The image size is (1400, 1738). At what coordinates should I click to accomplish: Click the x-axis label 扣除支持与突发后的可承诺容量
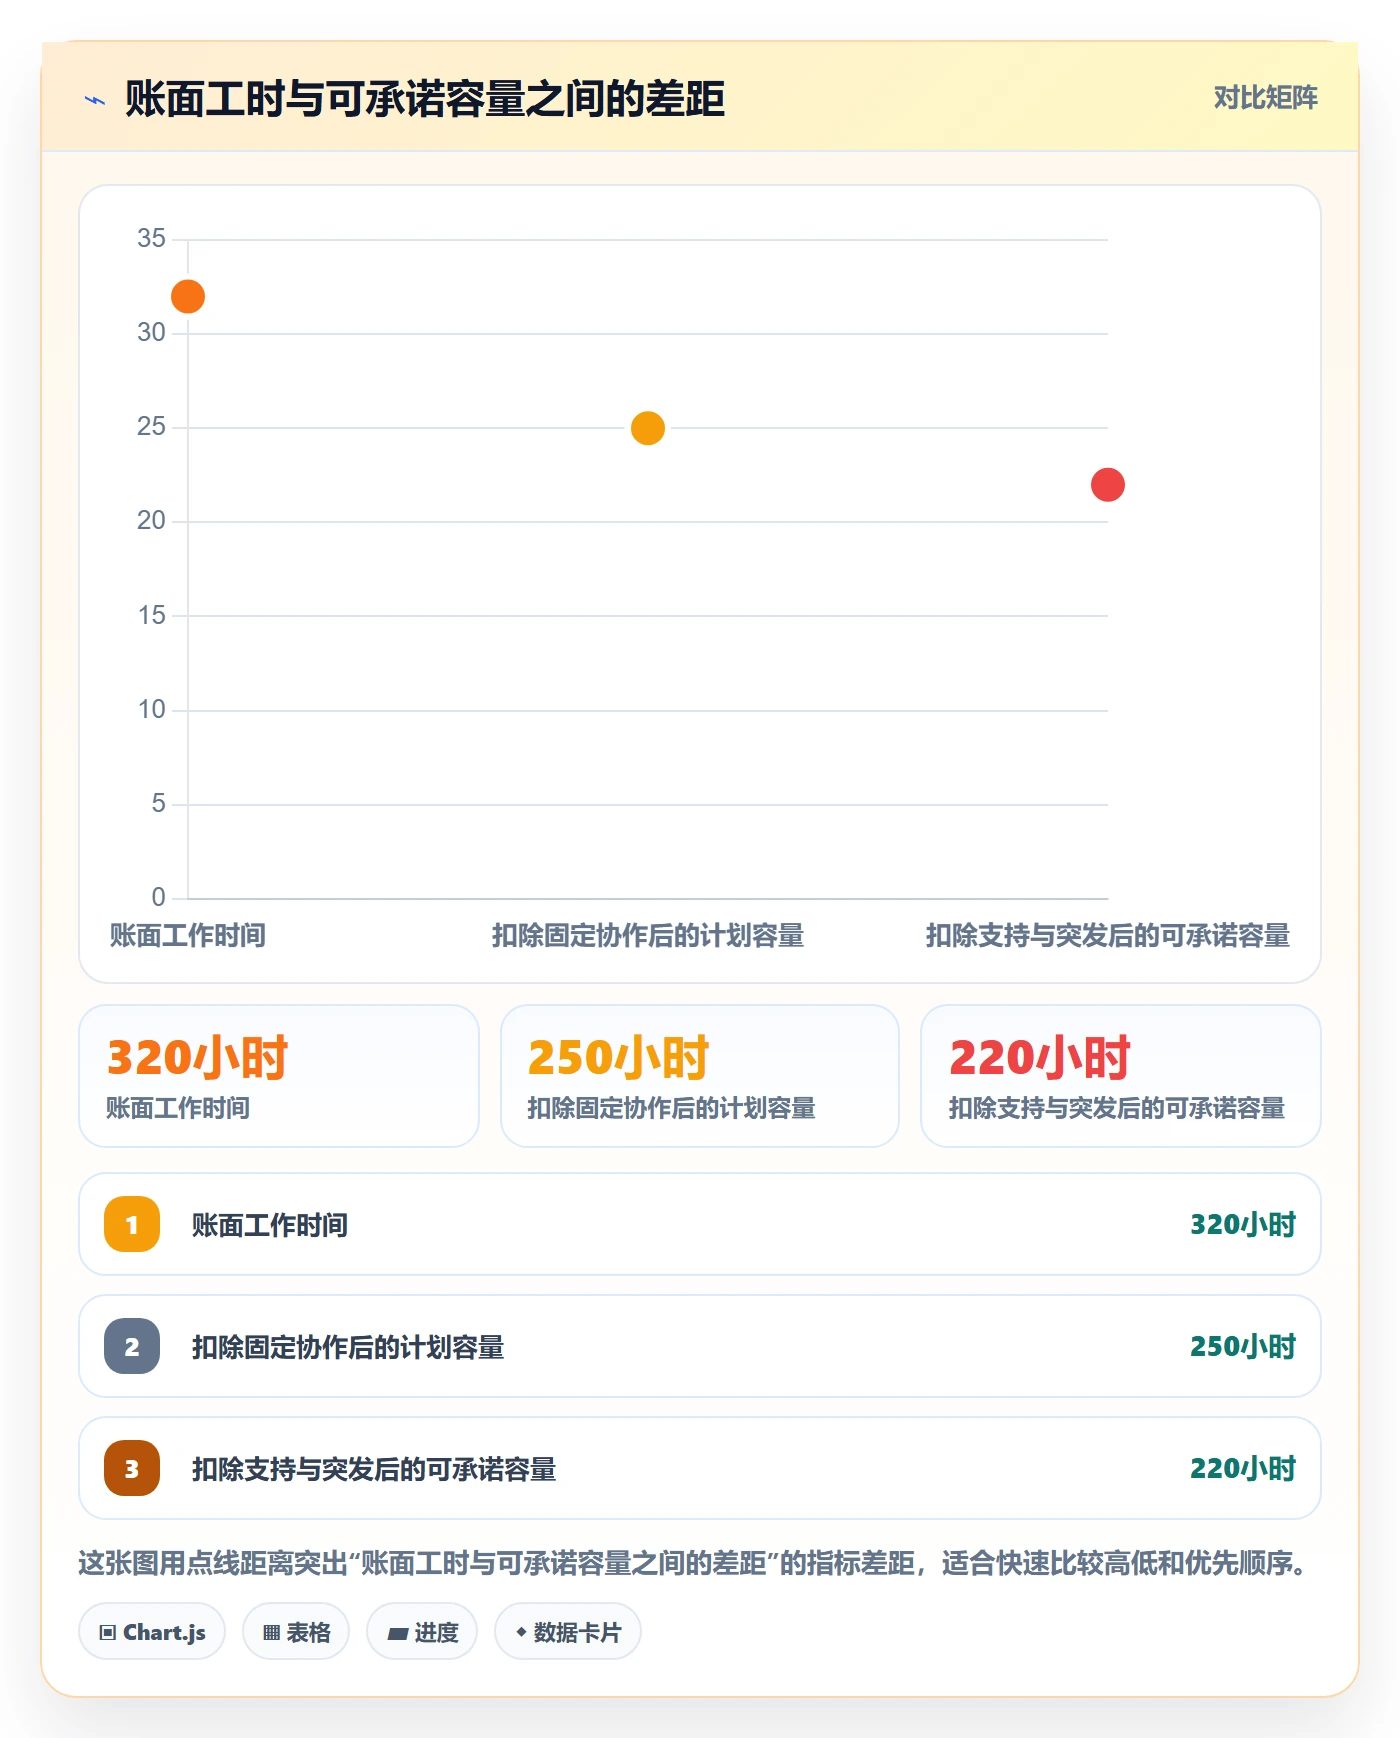pyautogui.click(x=1108, y=936)
